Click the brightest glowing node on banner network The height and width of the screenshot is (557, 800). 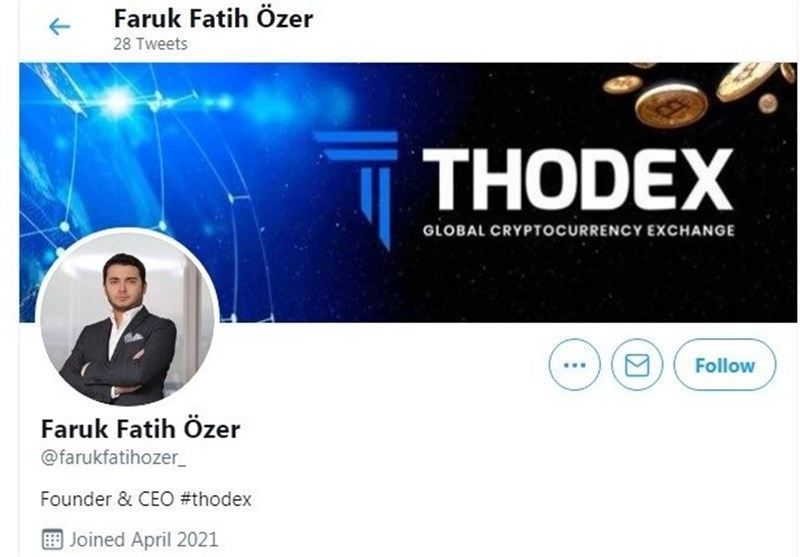pyautogui.click(x=117, y=102)
